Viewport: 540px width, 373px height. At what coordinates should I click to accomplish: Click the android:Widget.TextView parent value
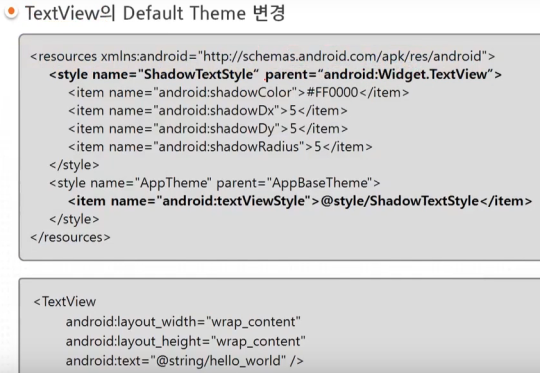pyautogui.click(x=406, y=74)
